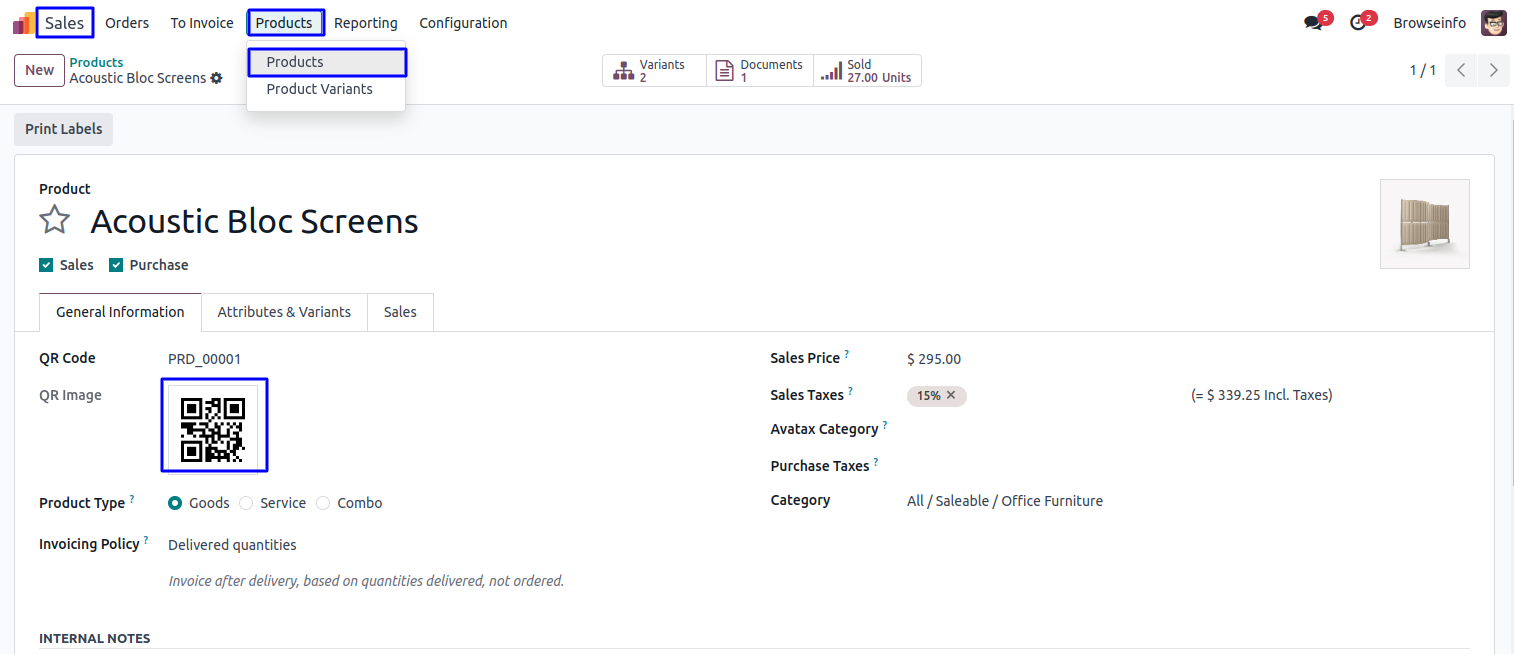This screenshot has height=654, width=1514.
Task: Remove the 15% sales tax tag
Action: point(951,395)
